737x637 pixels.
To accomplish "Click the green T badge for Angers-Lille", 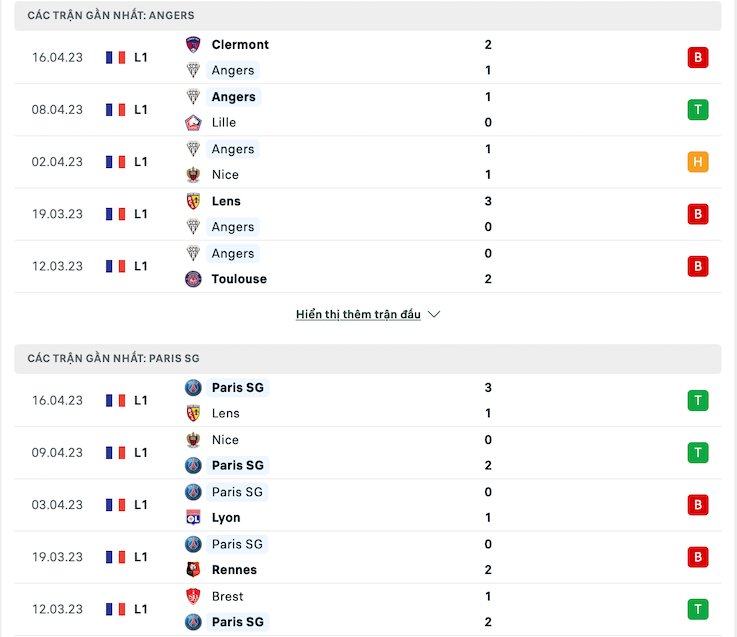I will pos(698,110).
